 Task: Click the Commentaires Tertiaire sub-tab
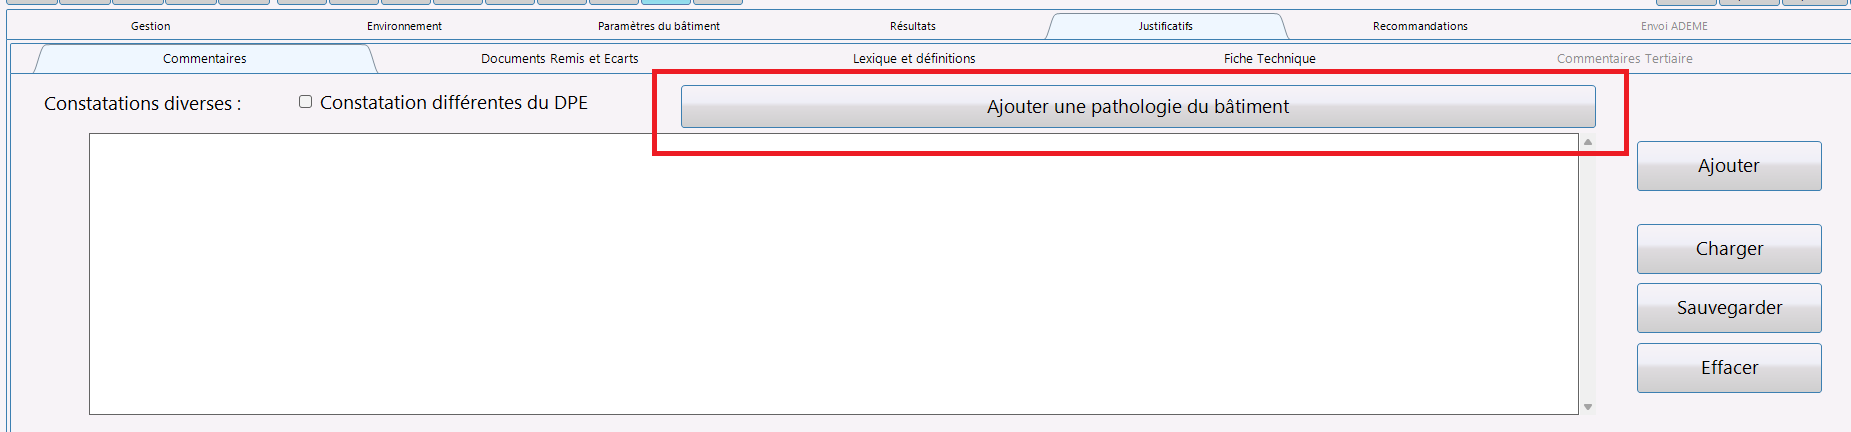pos(1625,59)
